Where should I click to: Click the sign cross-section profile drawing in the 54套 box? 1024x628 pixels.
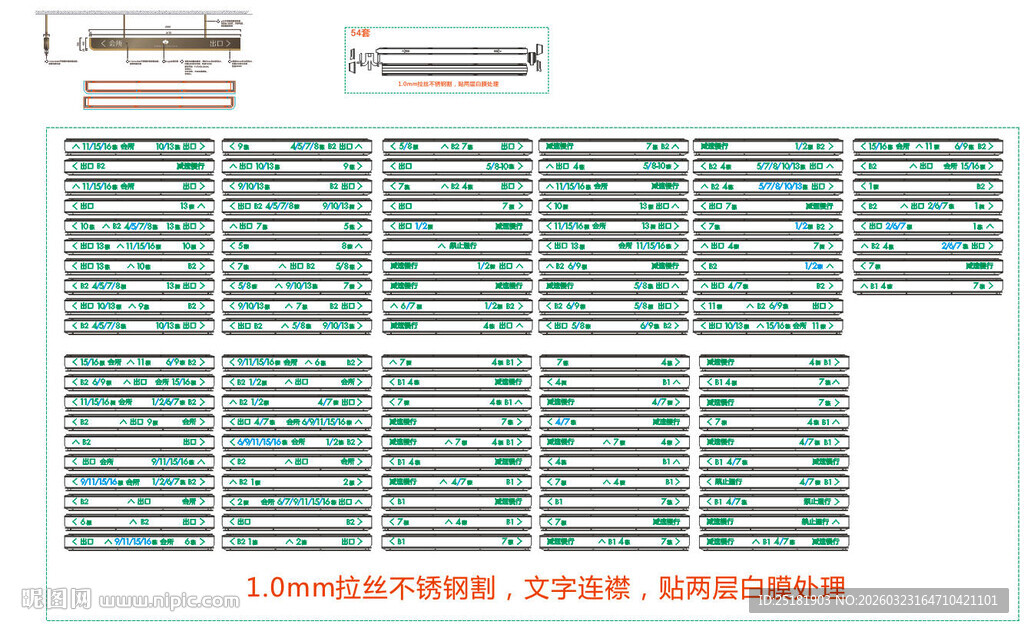tap(447, 61)
